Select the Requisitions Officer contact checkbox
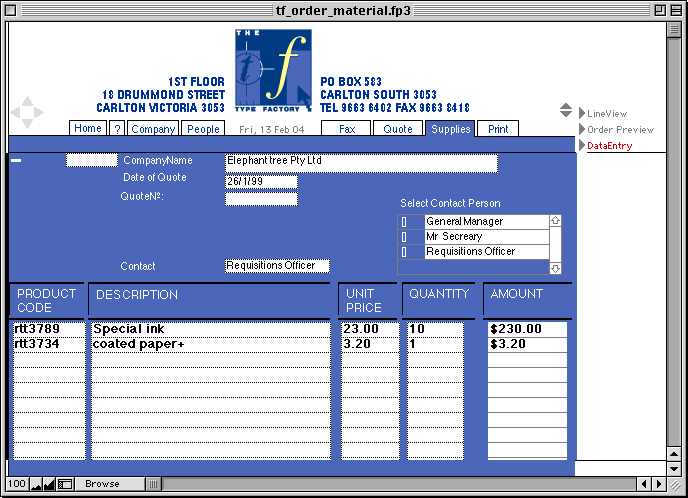688x498 pixels. [405, 252]
